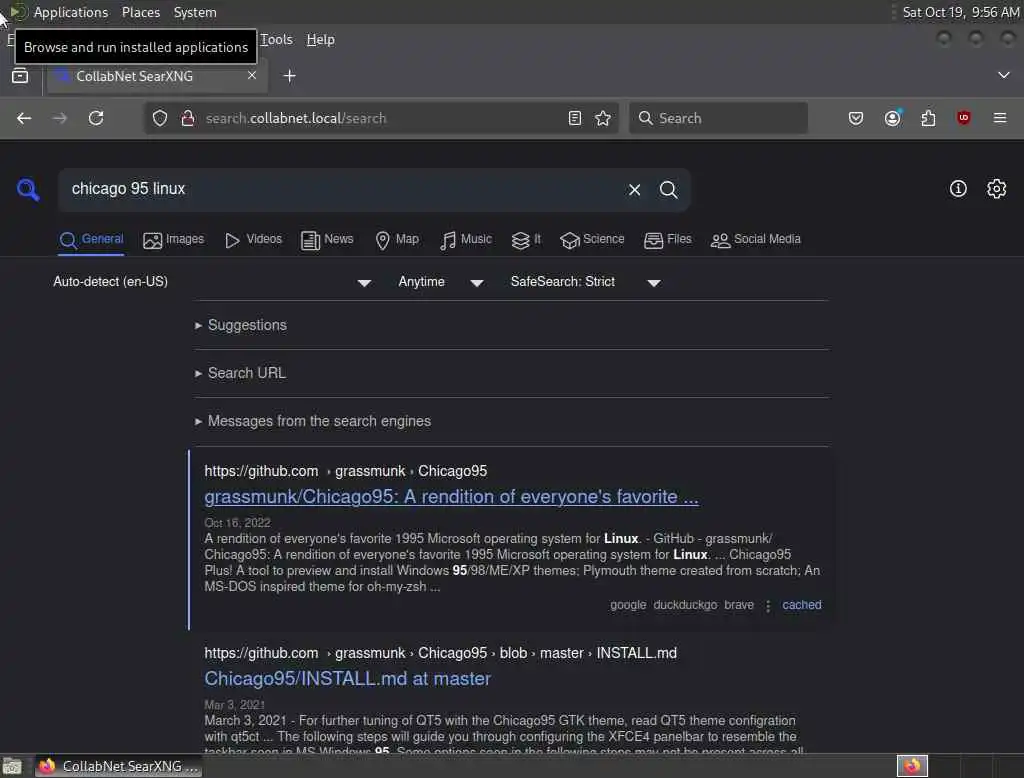
Task: Click the SearXNG magnifier logo
Action: [x=28, y=189]
